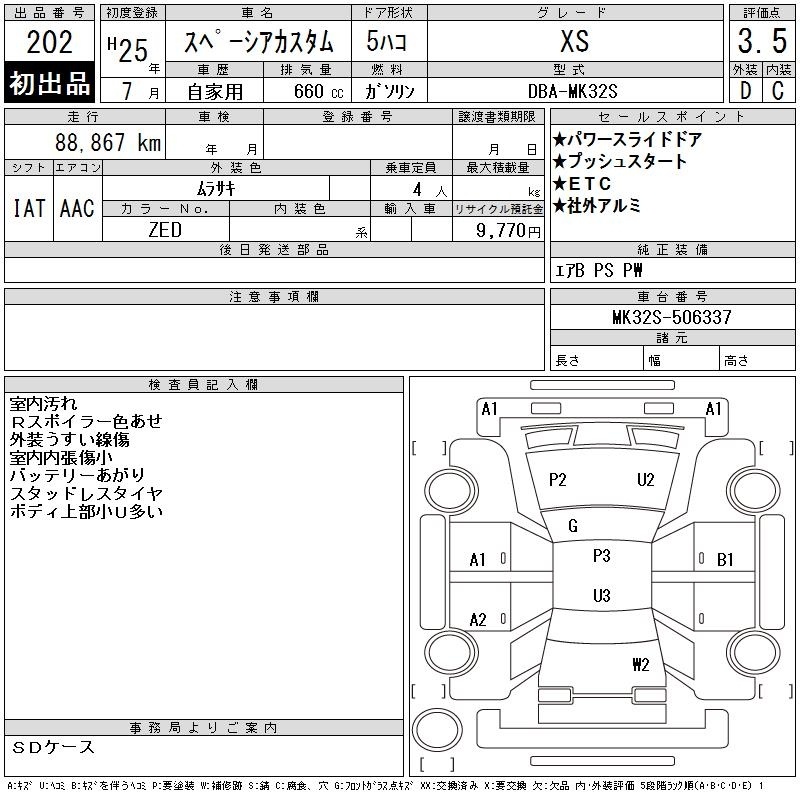
Task: Select the lot number 202
Action: click(50, 44)
